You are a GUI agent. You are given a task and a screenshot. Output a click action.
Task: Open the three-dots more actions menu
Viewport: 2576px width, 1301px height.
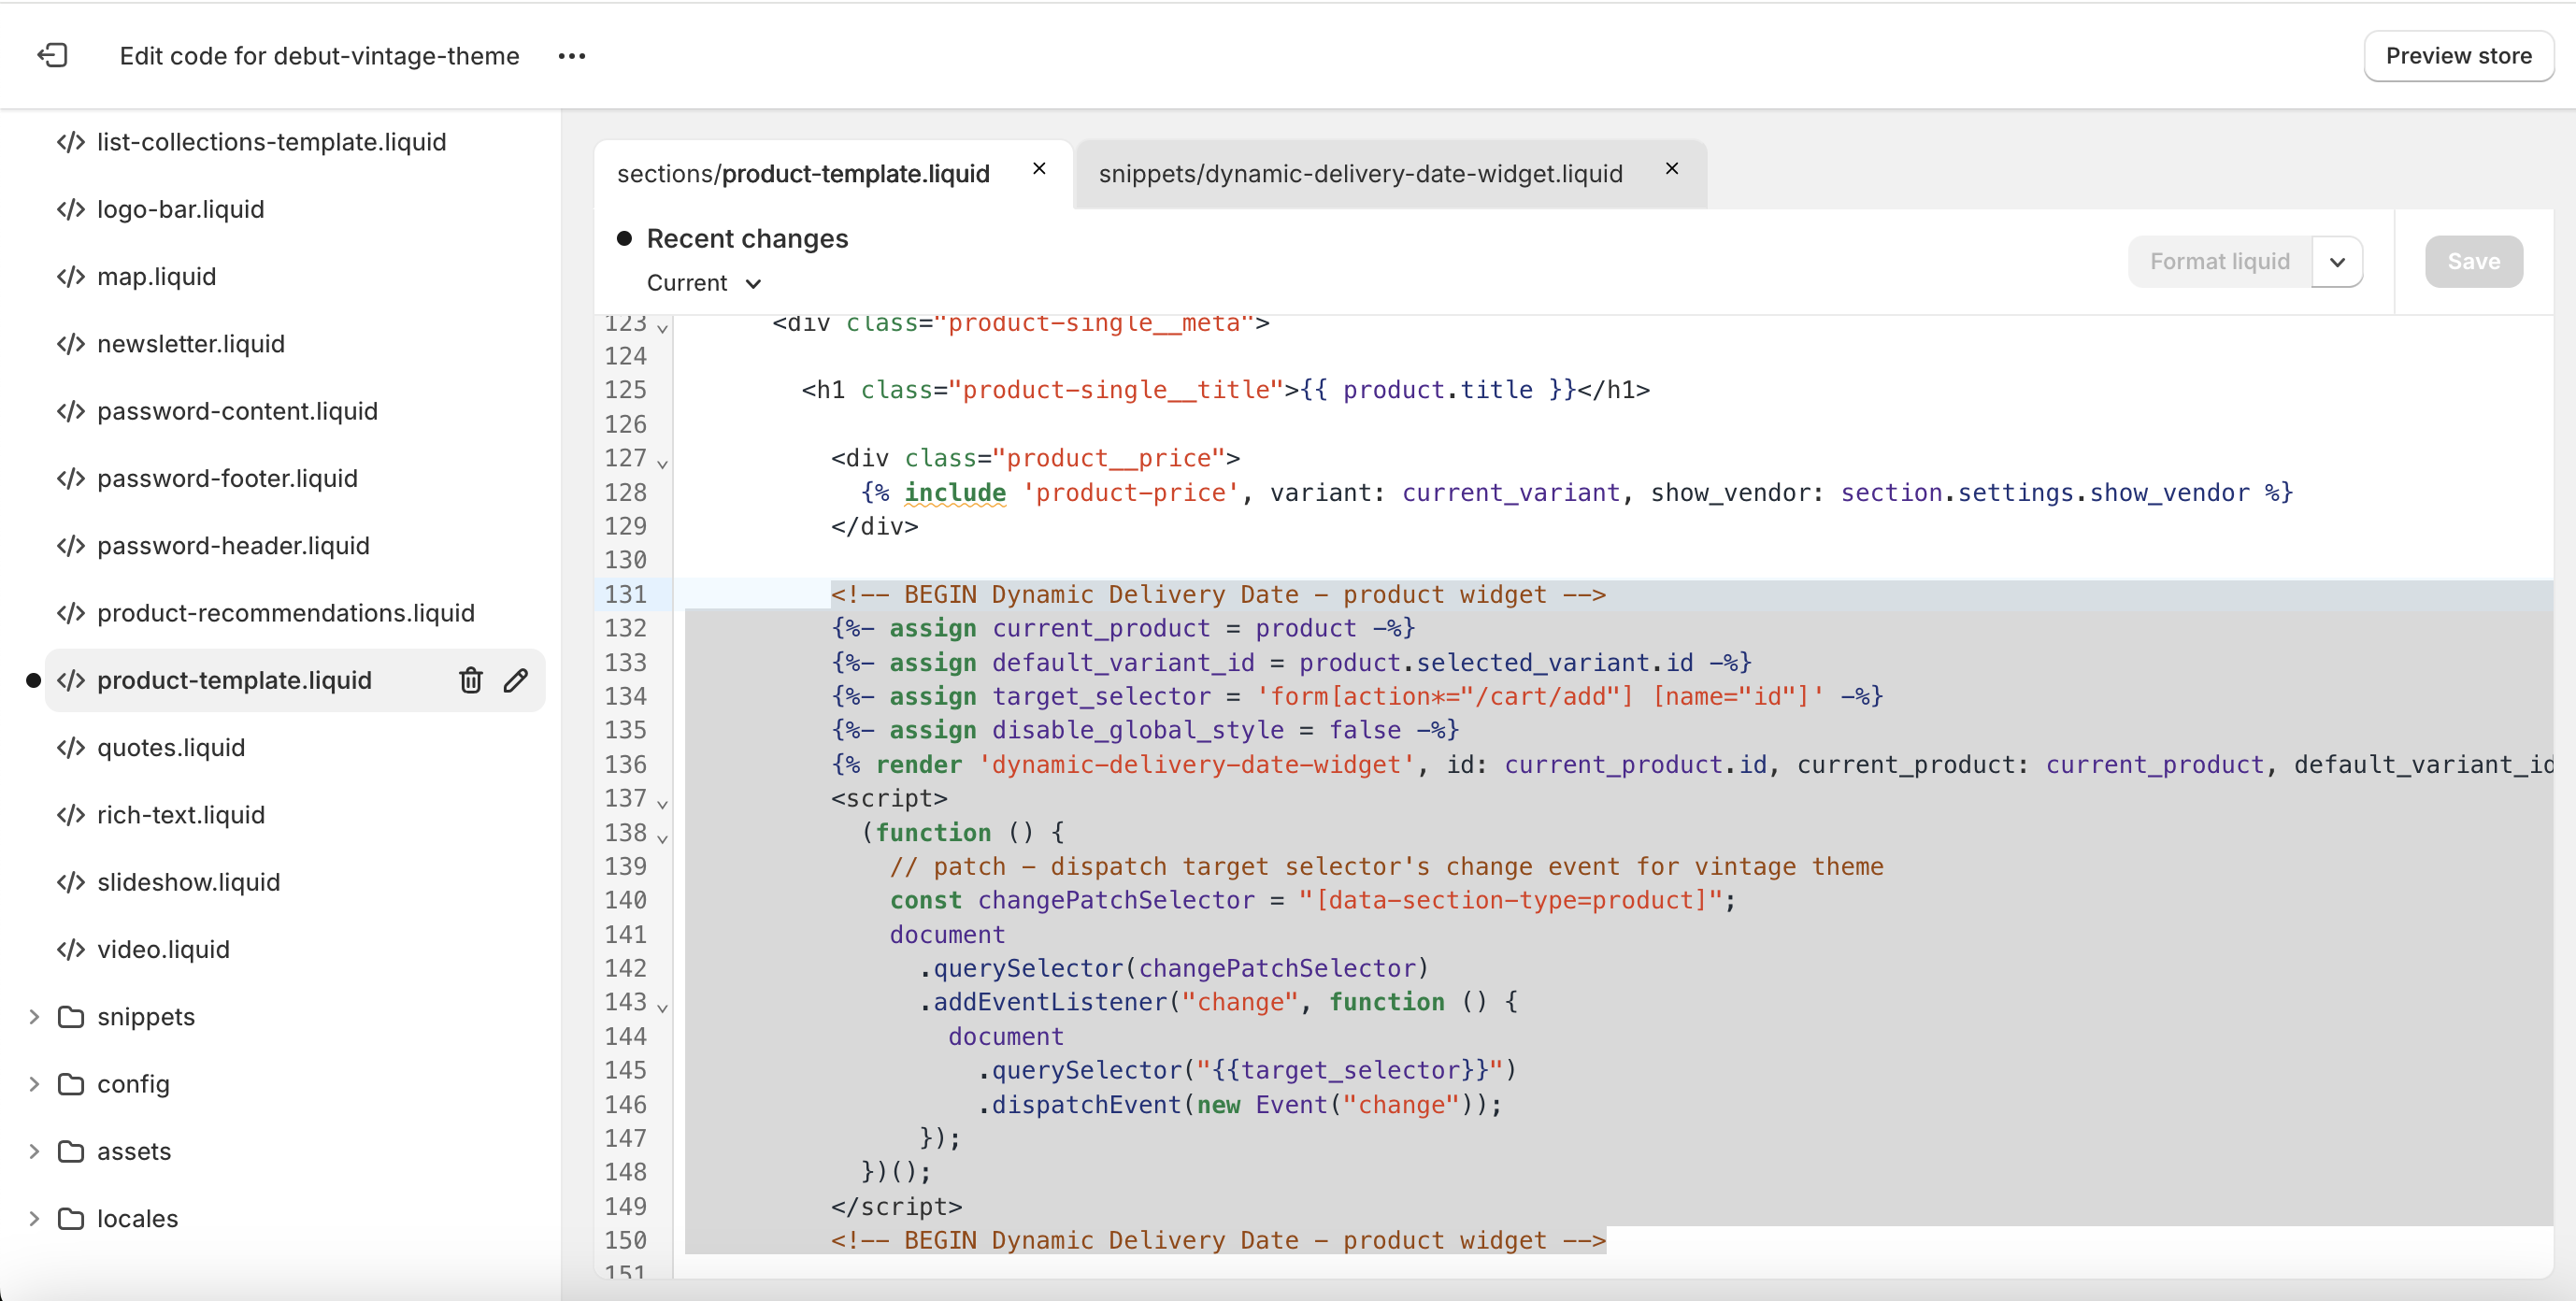pos(572,56)
